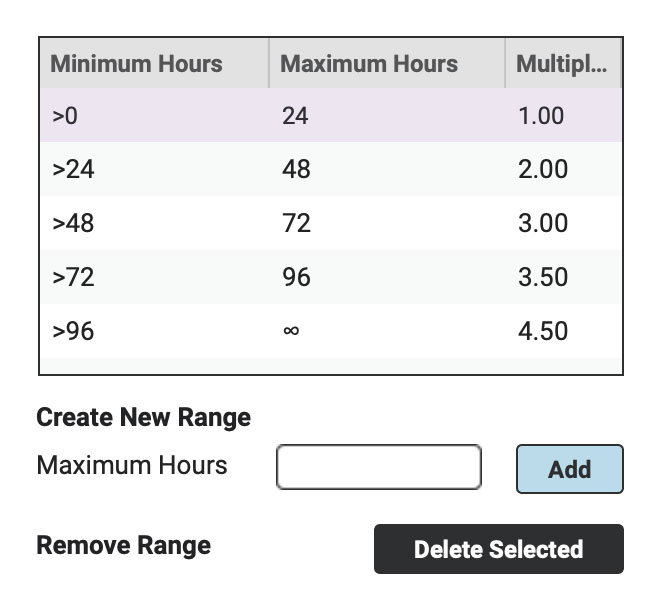
Task: Click the truncated Multipl... column header
Action: pyautogui.click(x=564, y=63)
